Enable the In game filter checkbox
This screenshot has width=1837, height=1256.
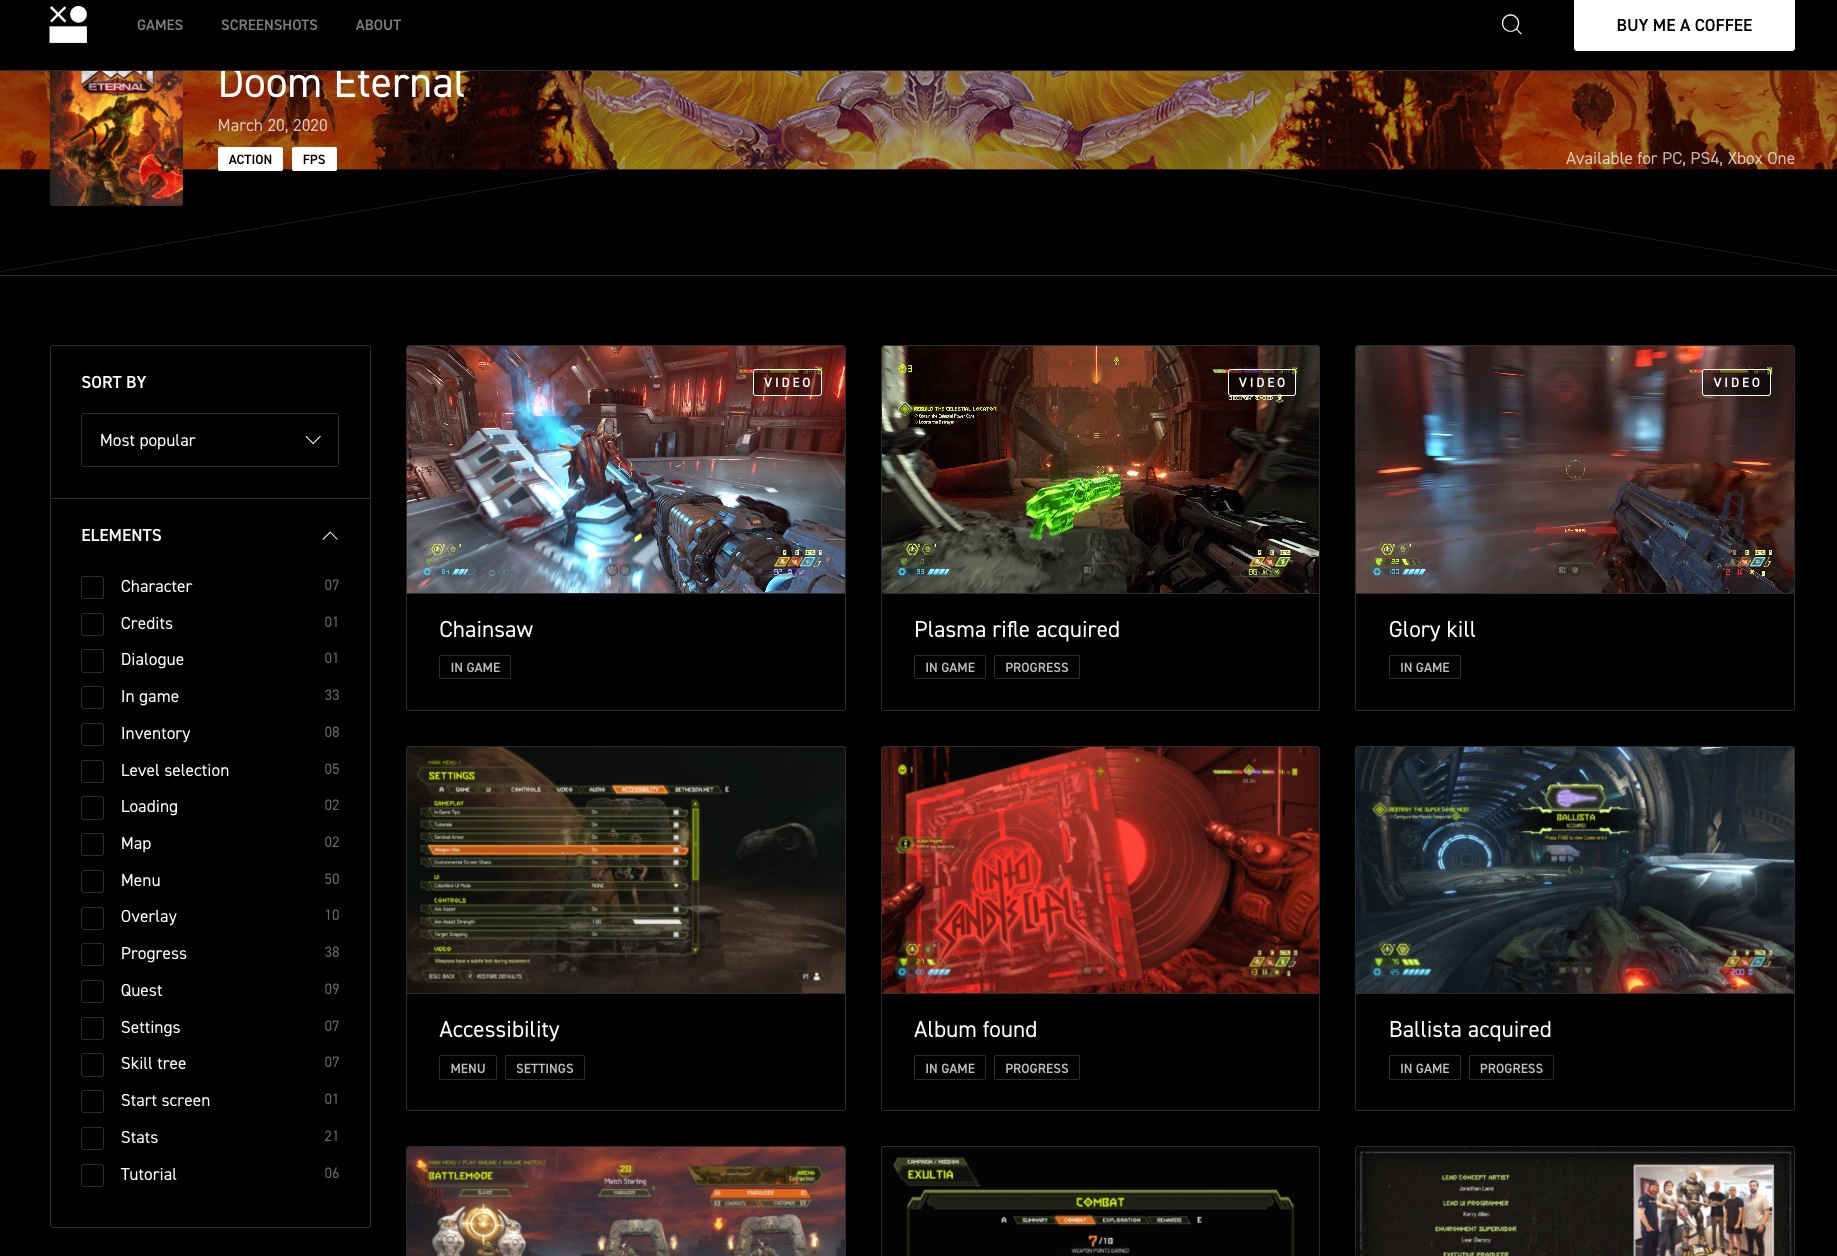tap(93, 697)
